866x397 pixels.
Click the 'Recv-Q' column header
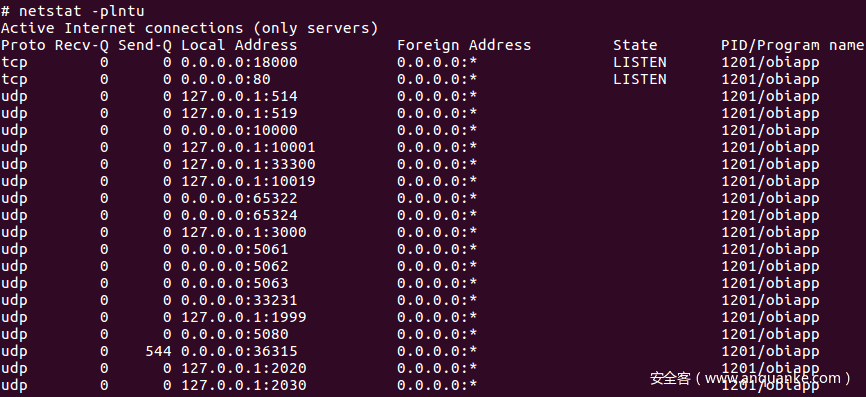tap(81, 45)
